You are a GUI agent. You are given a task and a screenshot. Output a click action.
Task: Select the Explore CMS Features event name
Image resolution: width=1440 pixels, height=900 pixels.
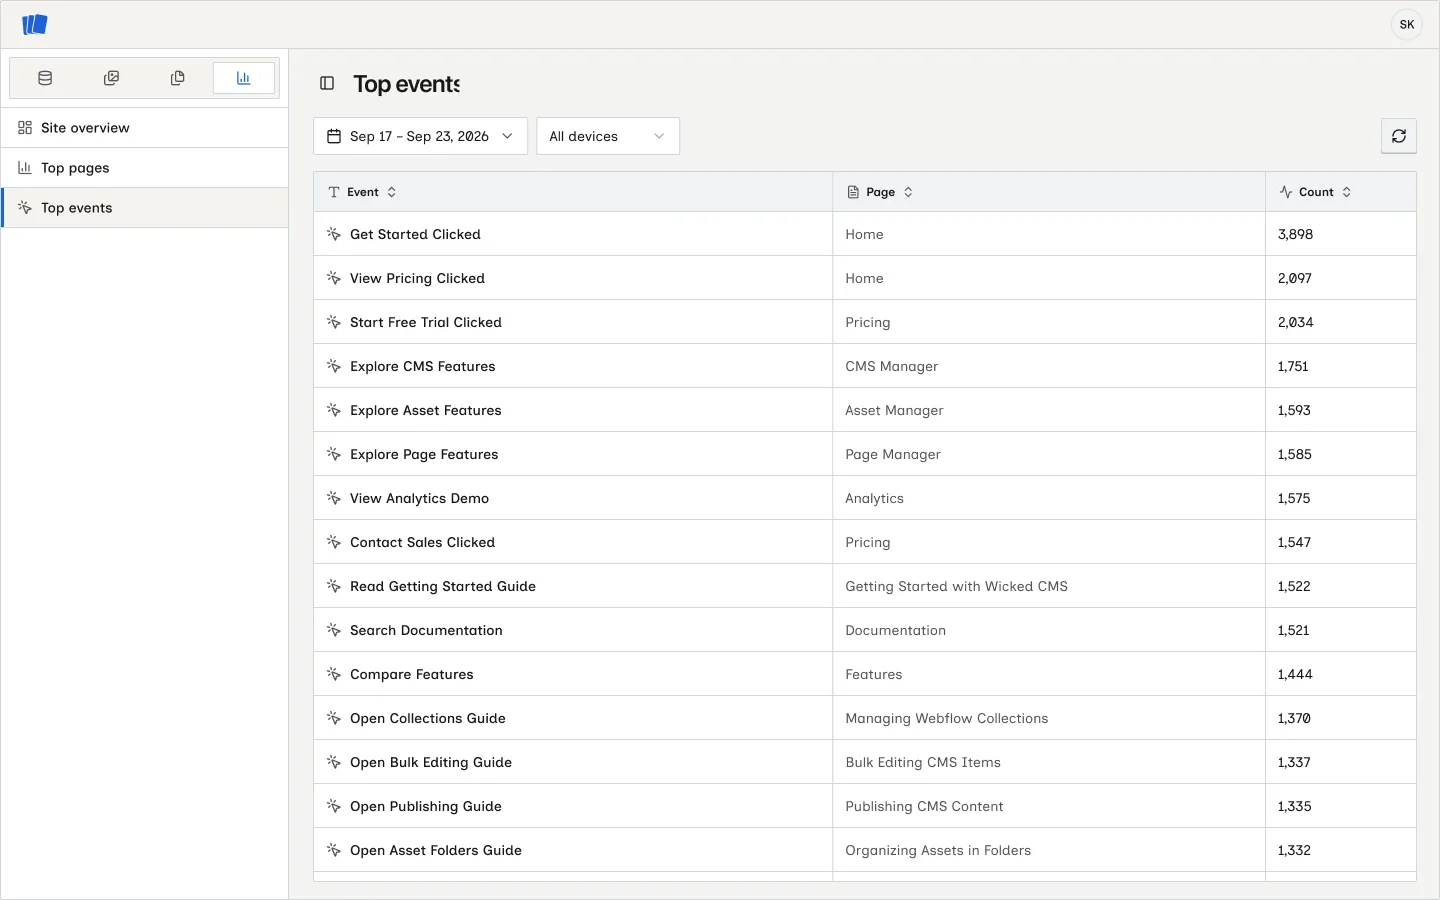coord(423,366)
